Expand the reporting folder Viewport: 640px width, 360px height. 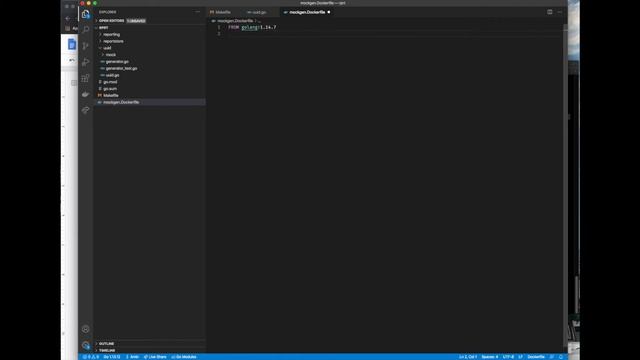[x=111, y=35]
